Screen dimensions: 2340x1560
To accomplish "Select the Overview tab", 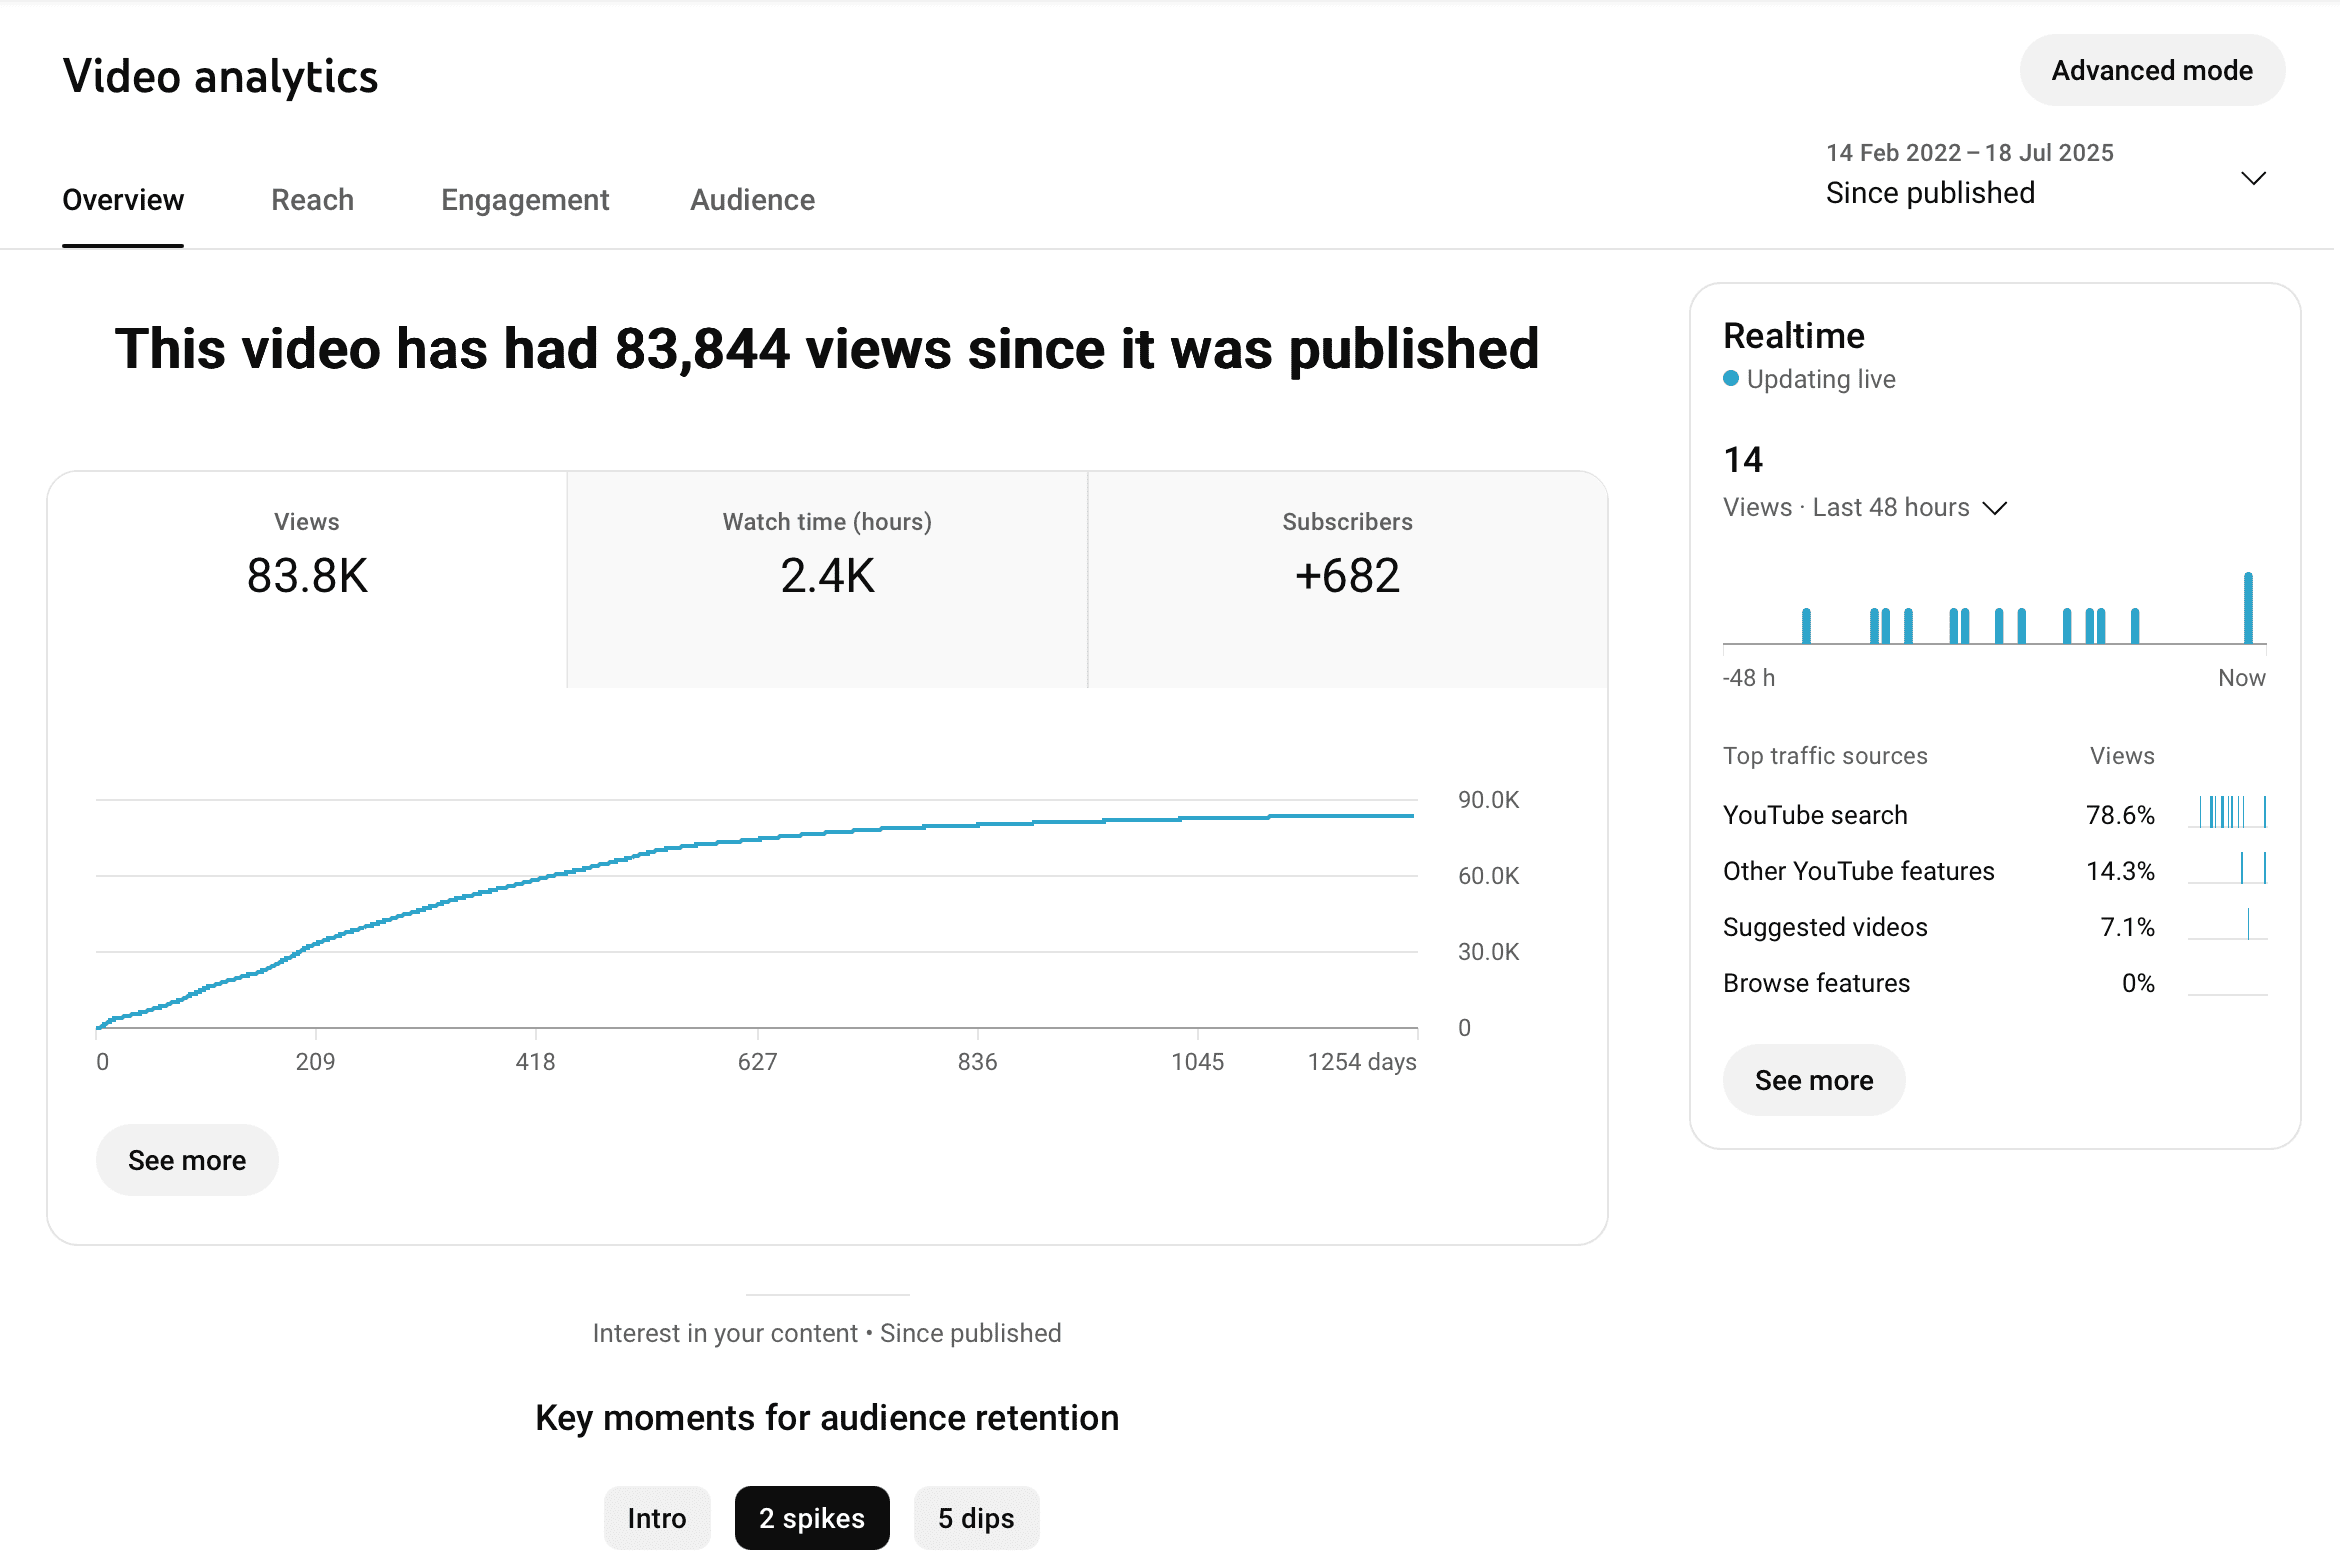I will 123,200.
